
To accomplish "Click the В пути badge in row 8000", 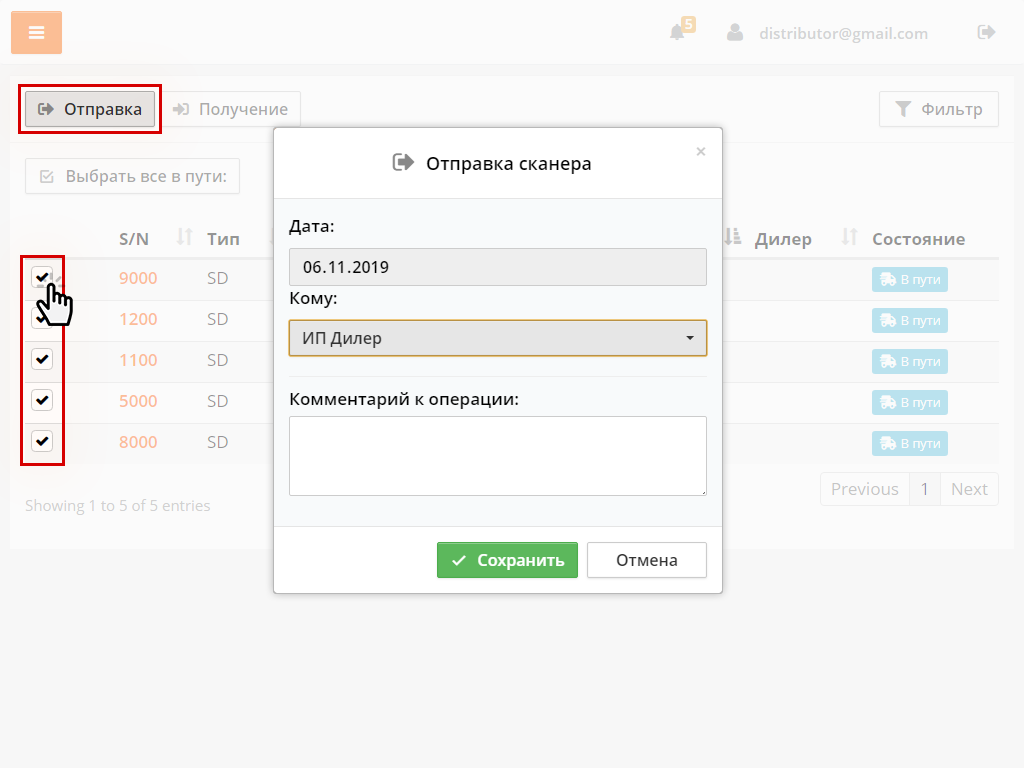I will (x=909, y=443).
